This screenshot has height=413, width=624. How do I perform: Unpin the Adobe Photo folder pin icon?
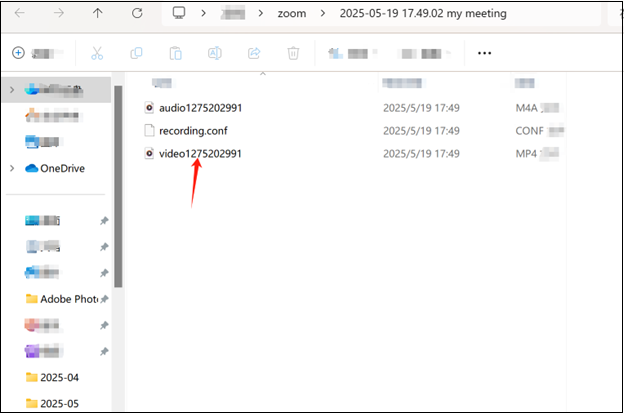point(104,299)
